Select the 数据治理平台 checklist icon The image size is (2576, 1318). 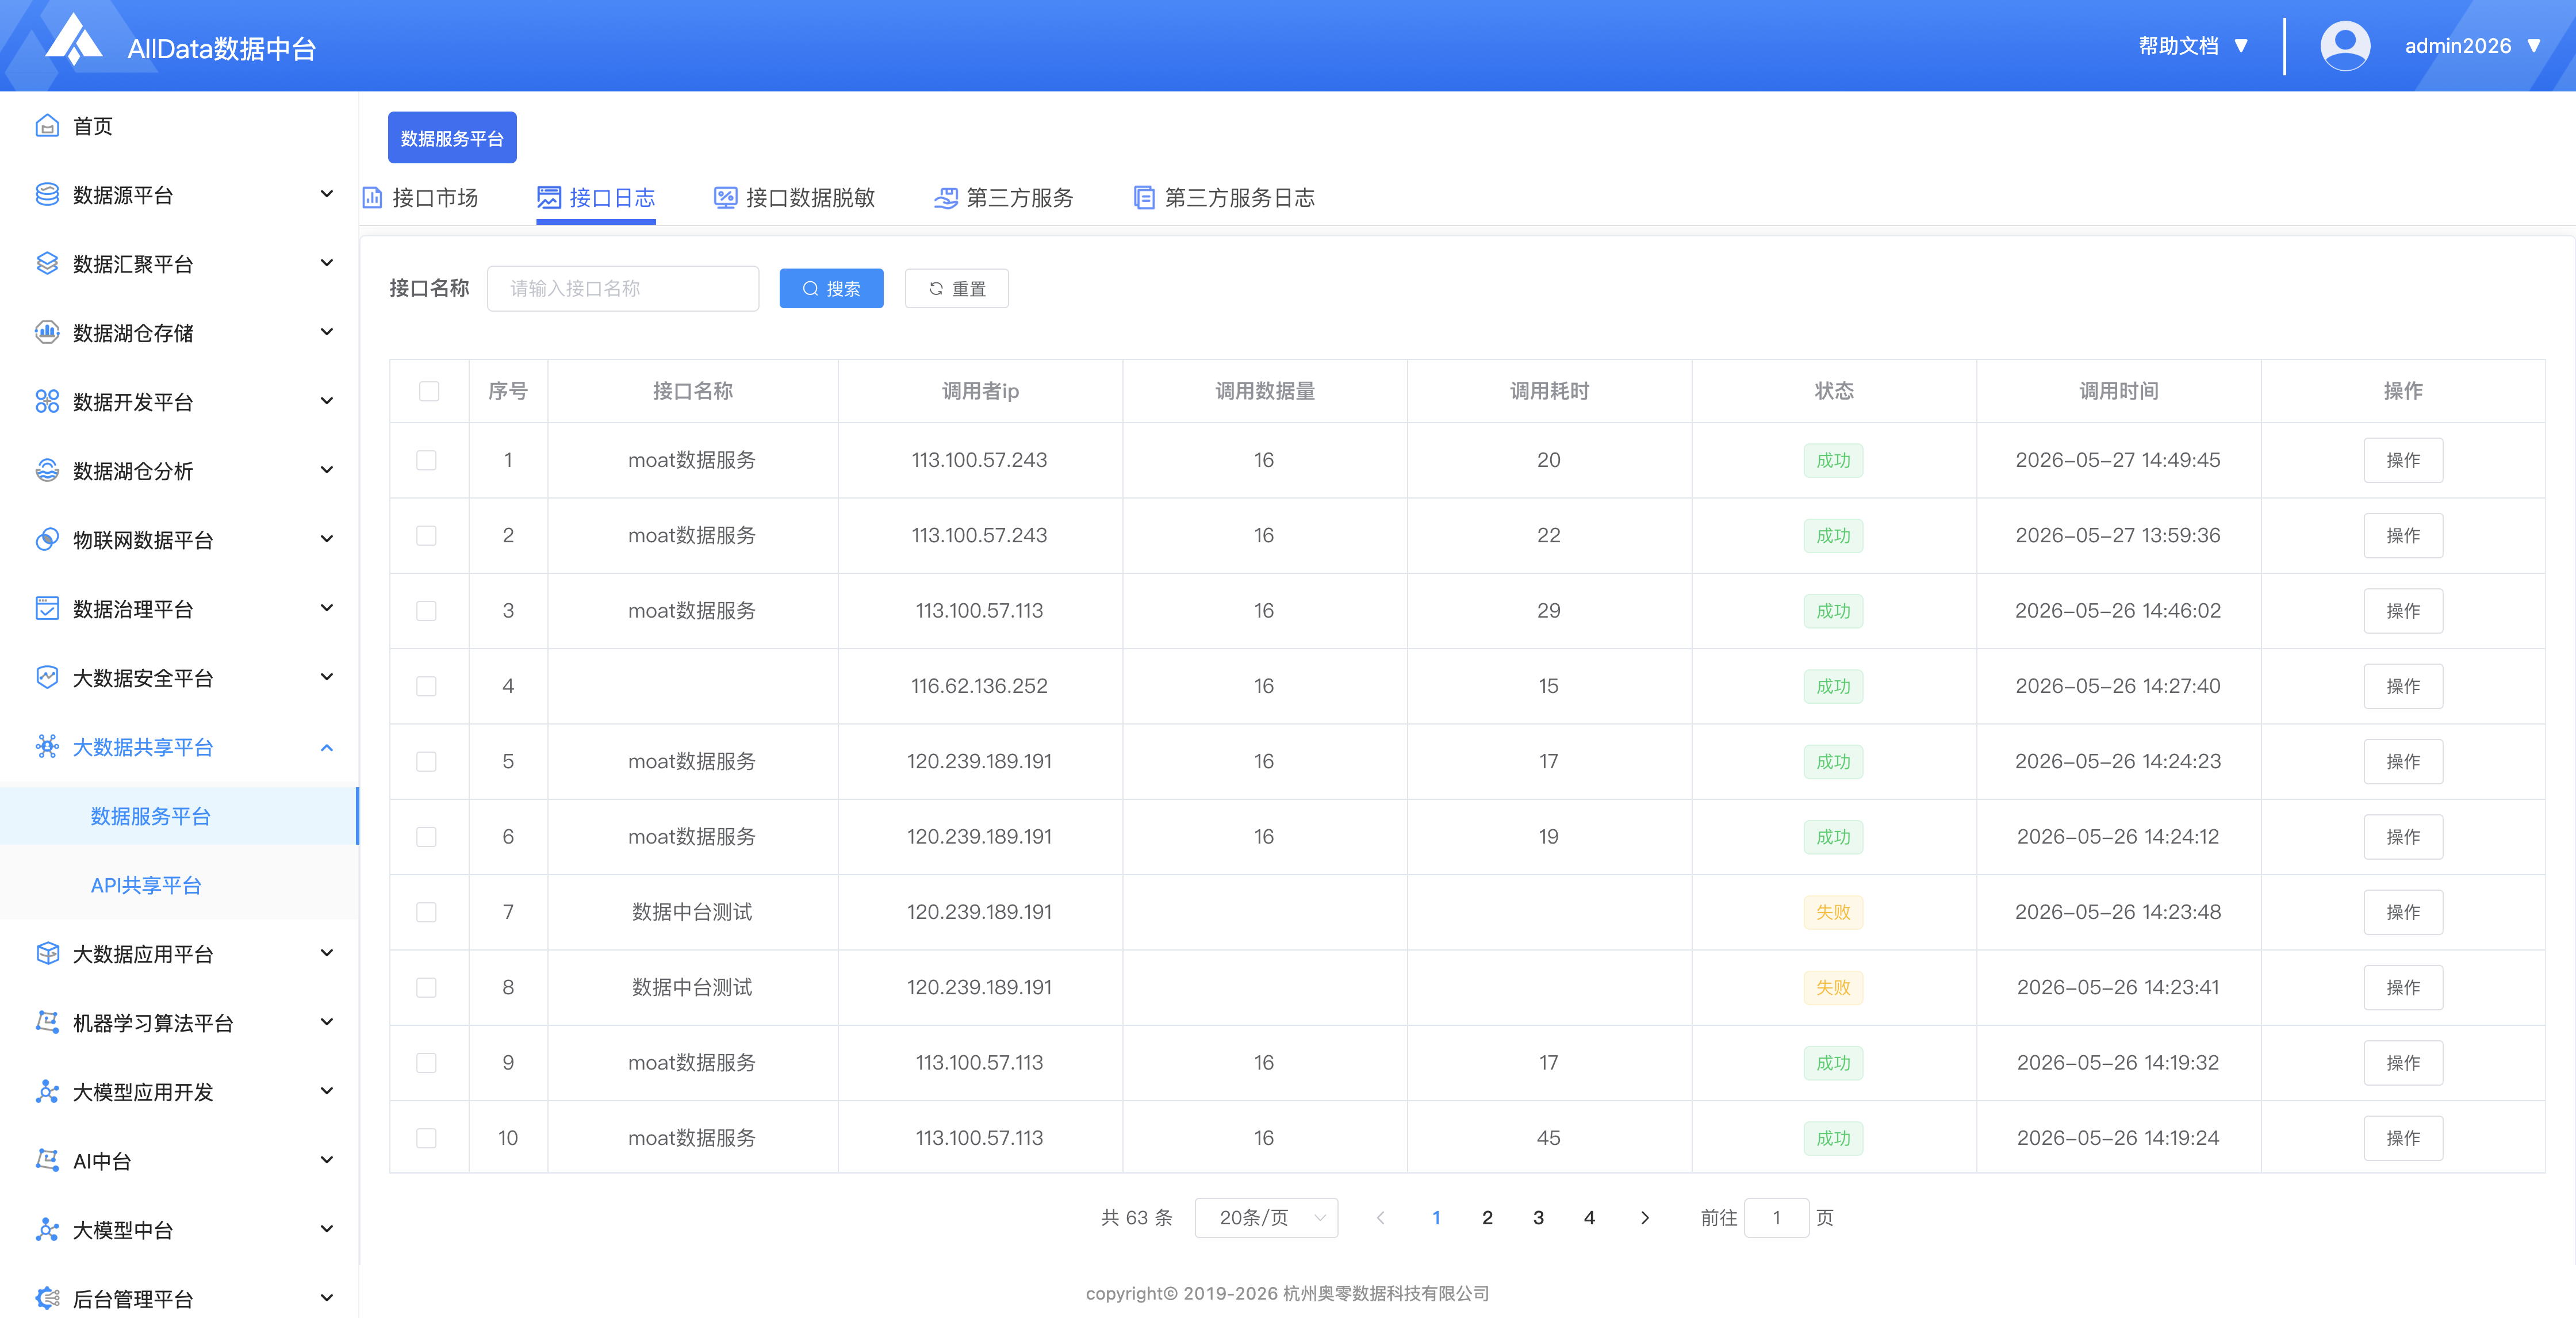(x=47, y=609)
